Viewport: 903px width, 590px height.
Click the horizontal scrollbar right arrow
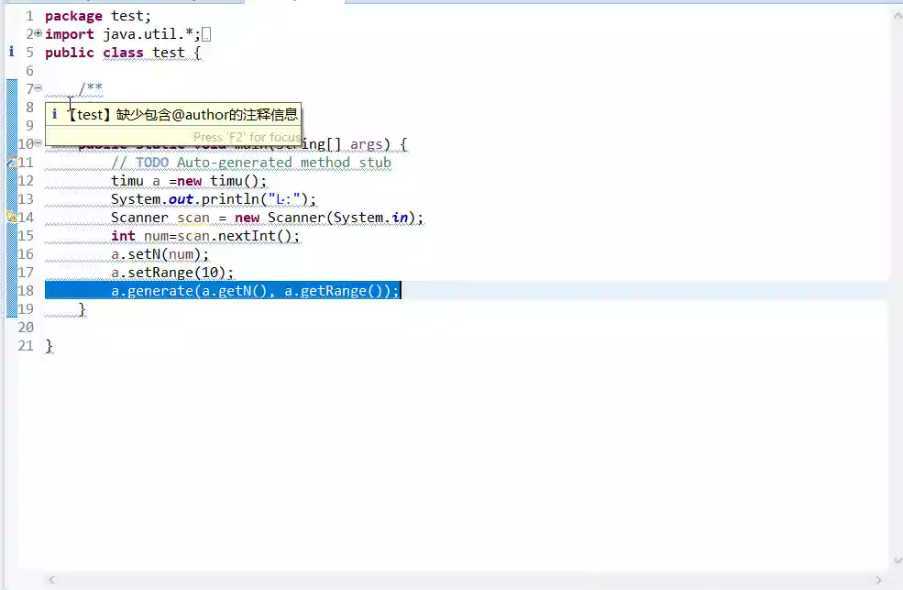[x=878, y=580]
